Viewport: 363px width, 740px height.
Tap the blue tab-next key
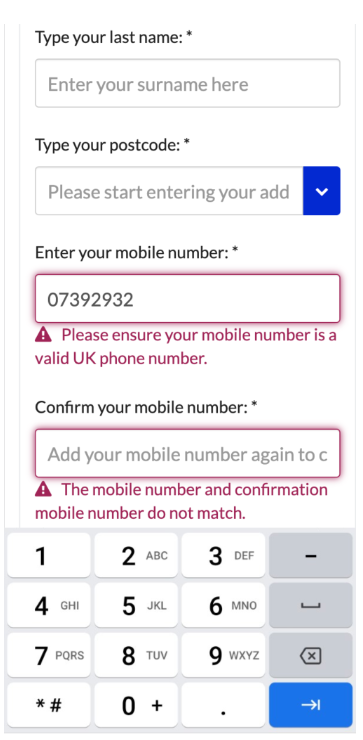click(311, 705)
